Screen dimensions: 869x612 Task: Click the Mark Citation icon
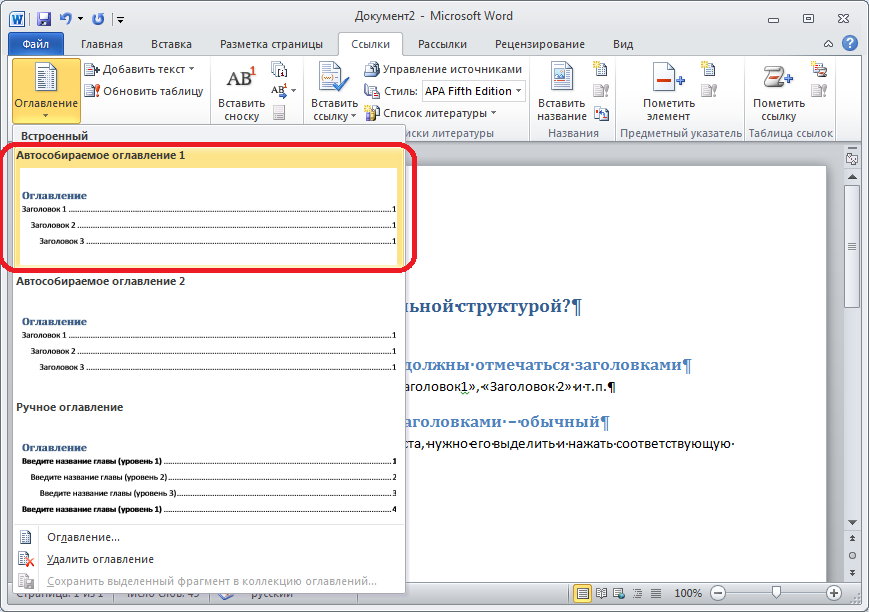tap(778, 80)
